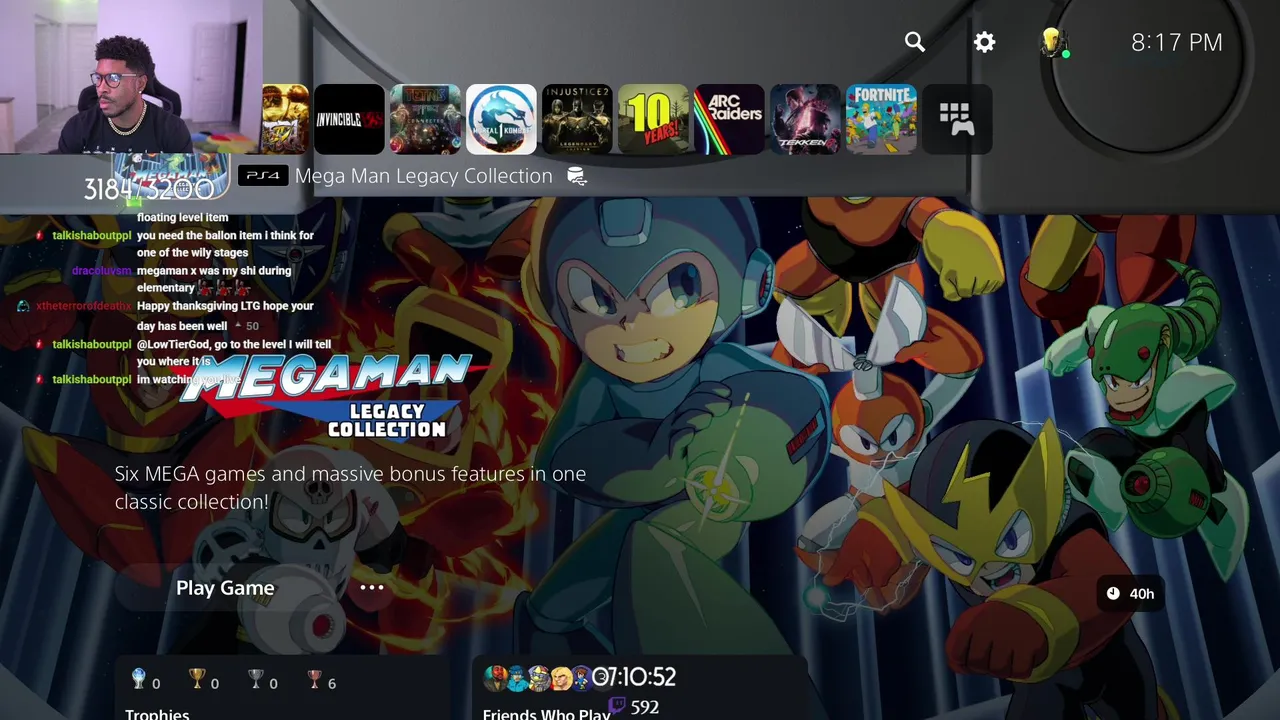Click the silver trophy icon
The height and width of the screenshot is (720, 1280).
tap(256, 679)
